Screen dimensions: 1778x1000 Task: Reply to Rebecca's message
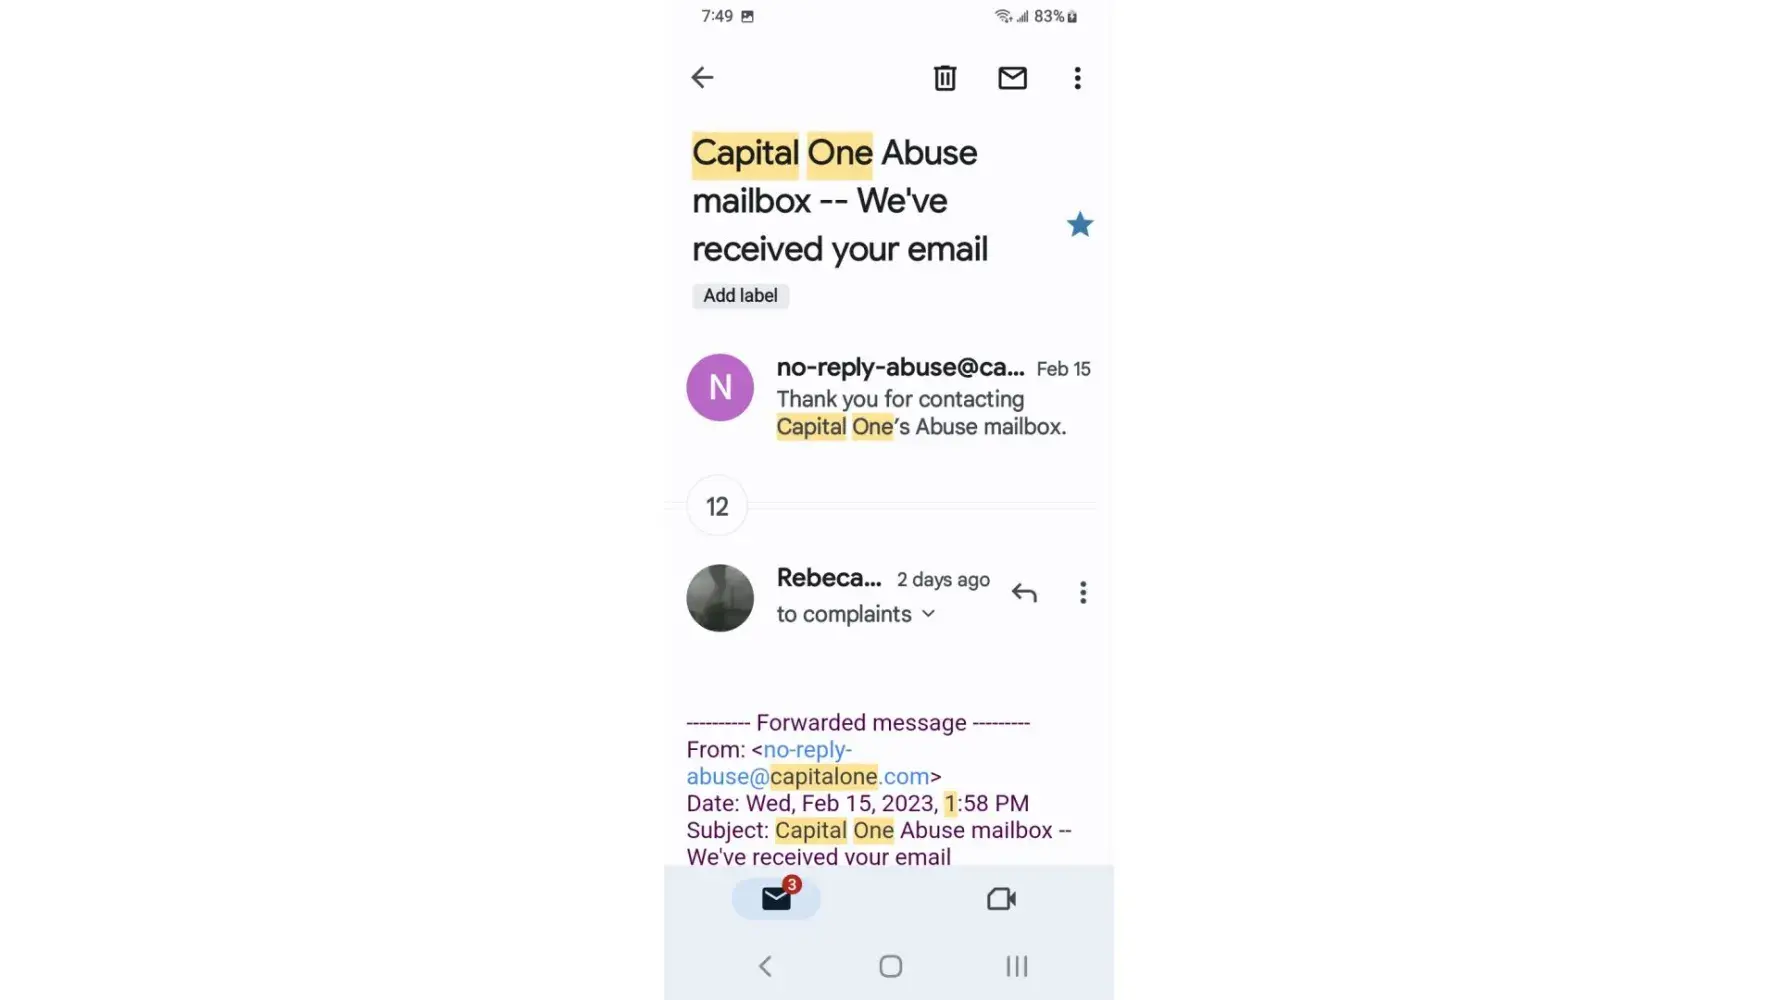point(1024,593)
